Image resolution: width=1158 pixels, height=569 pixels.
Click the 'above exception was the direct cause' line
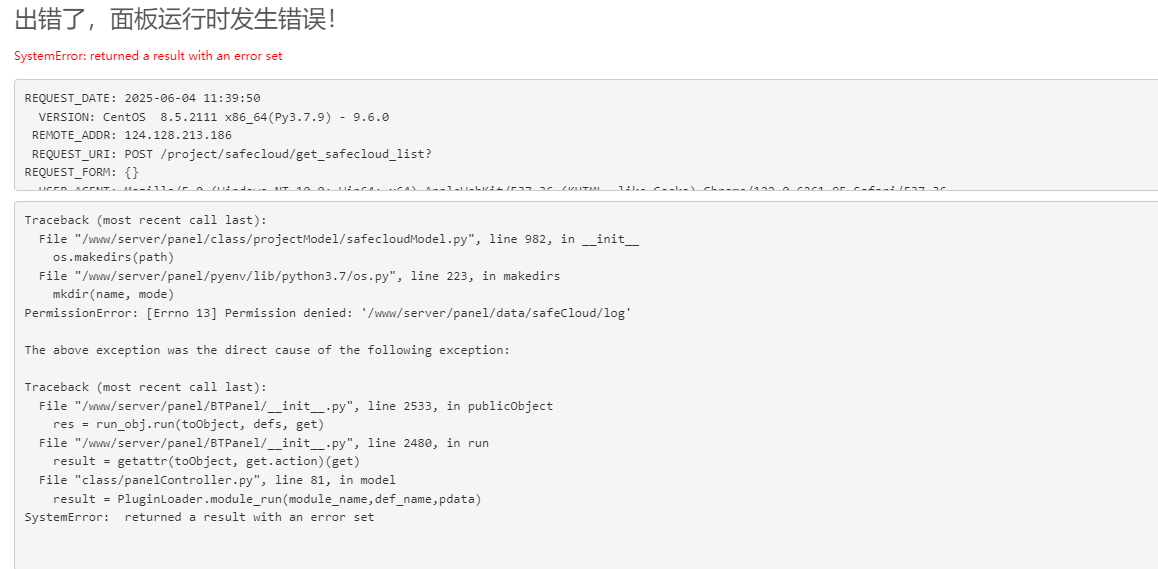267,350
